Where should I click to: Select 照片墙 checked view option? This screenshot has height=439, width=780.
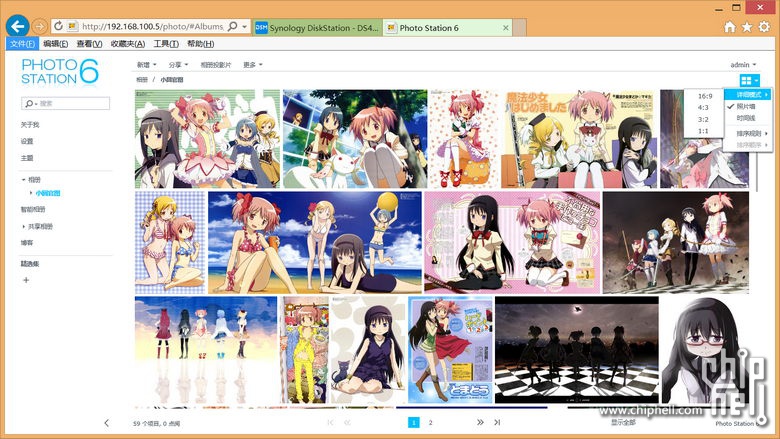point(748,106)
